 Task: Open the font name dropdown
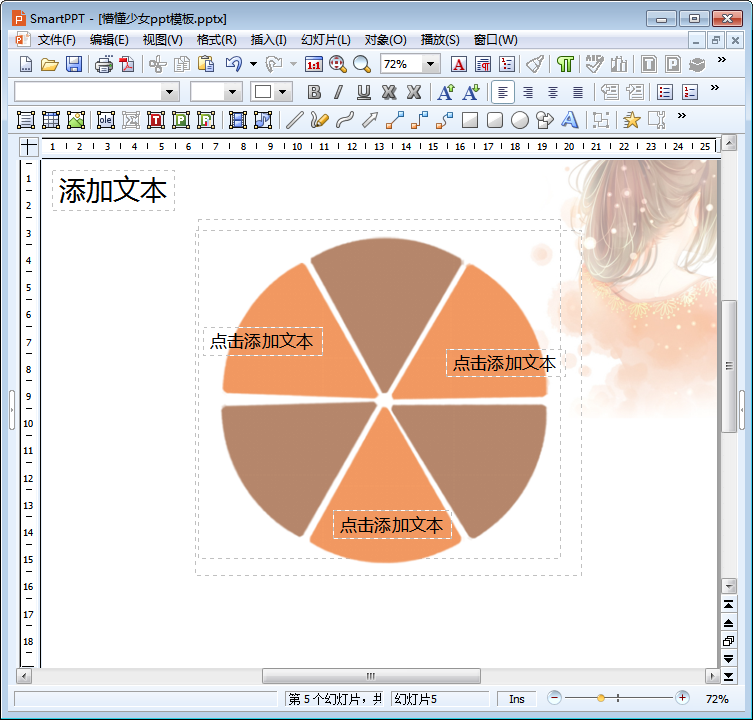tap(170, 92)
